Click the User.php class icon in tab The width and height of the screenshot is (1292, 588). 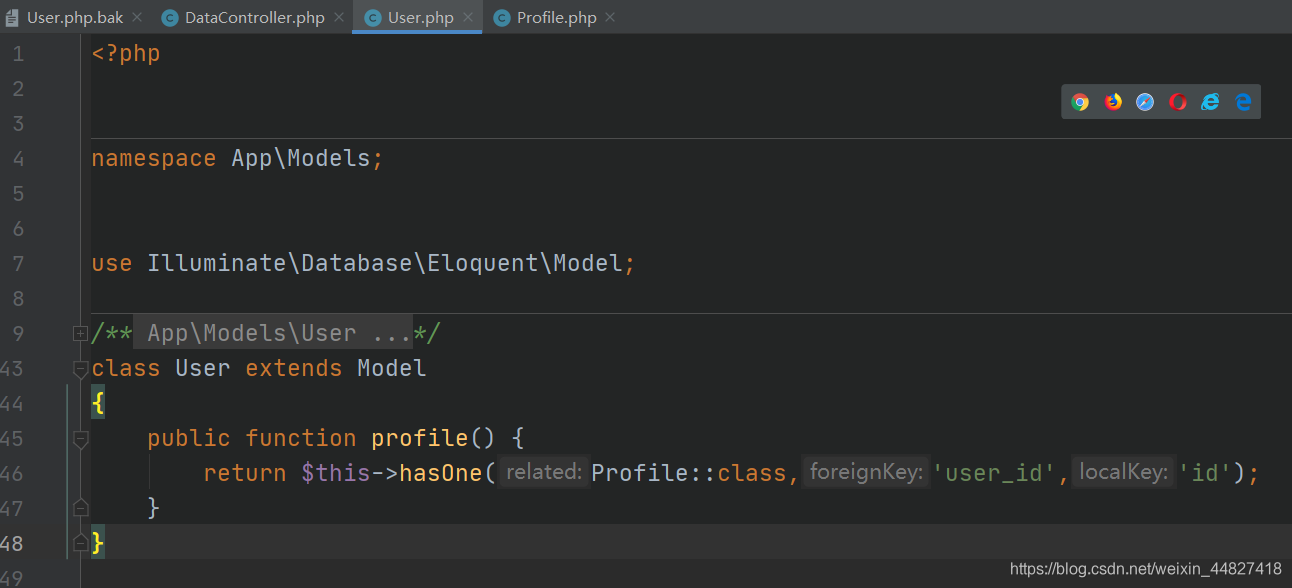pyautogui.click(x=373, y=17)
